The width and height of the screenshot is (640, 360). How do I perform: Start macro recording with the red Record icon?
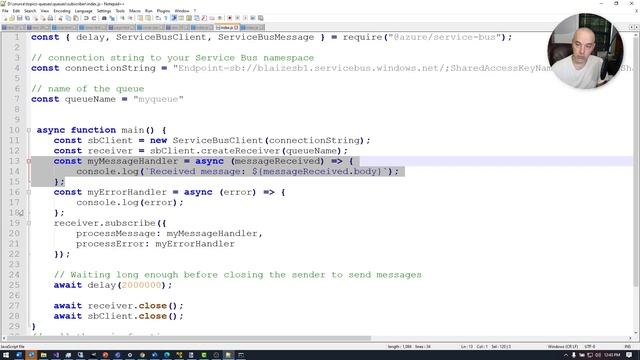click(x=229, y=18)
